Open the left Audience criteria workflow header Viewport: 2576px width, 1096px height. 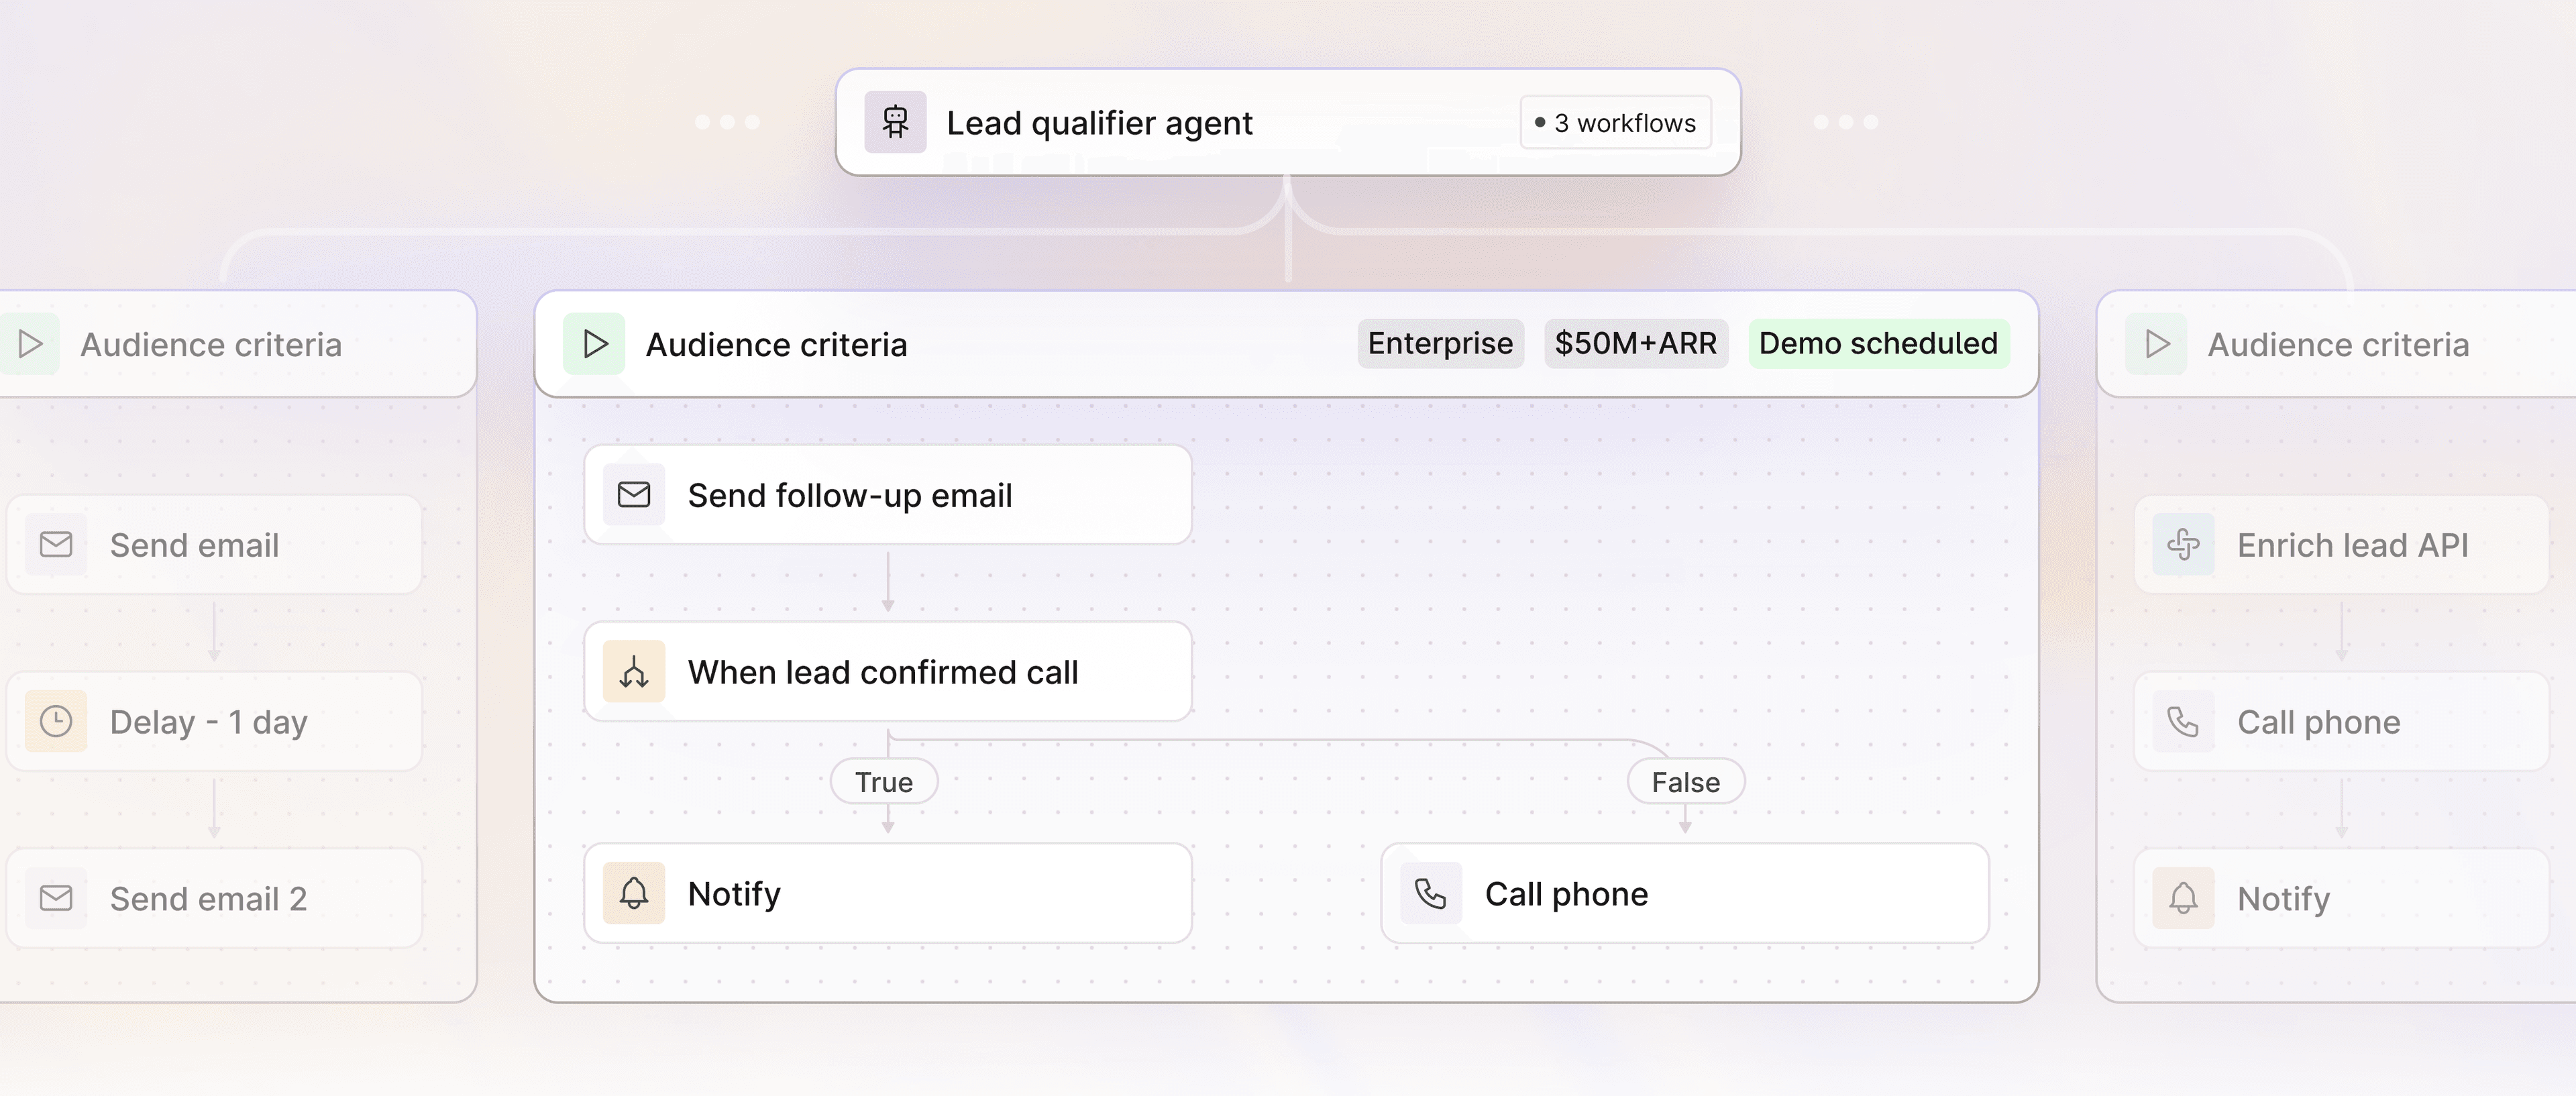pos(211,345)
